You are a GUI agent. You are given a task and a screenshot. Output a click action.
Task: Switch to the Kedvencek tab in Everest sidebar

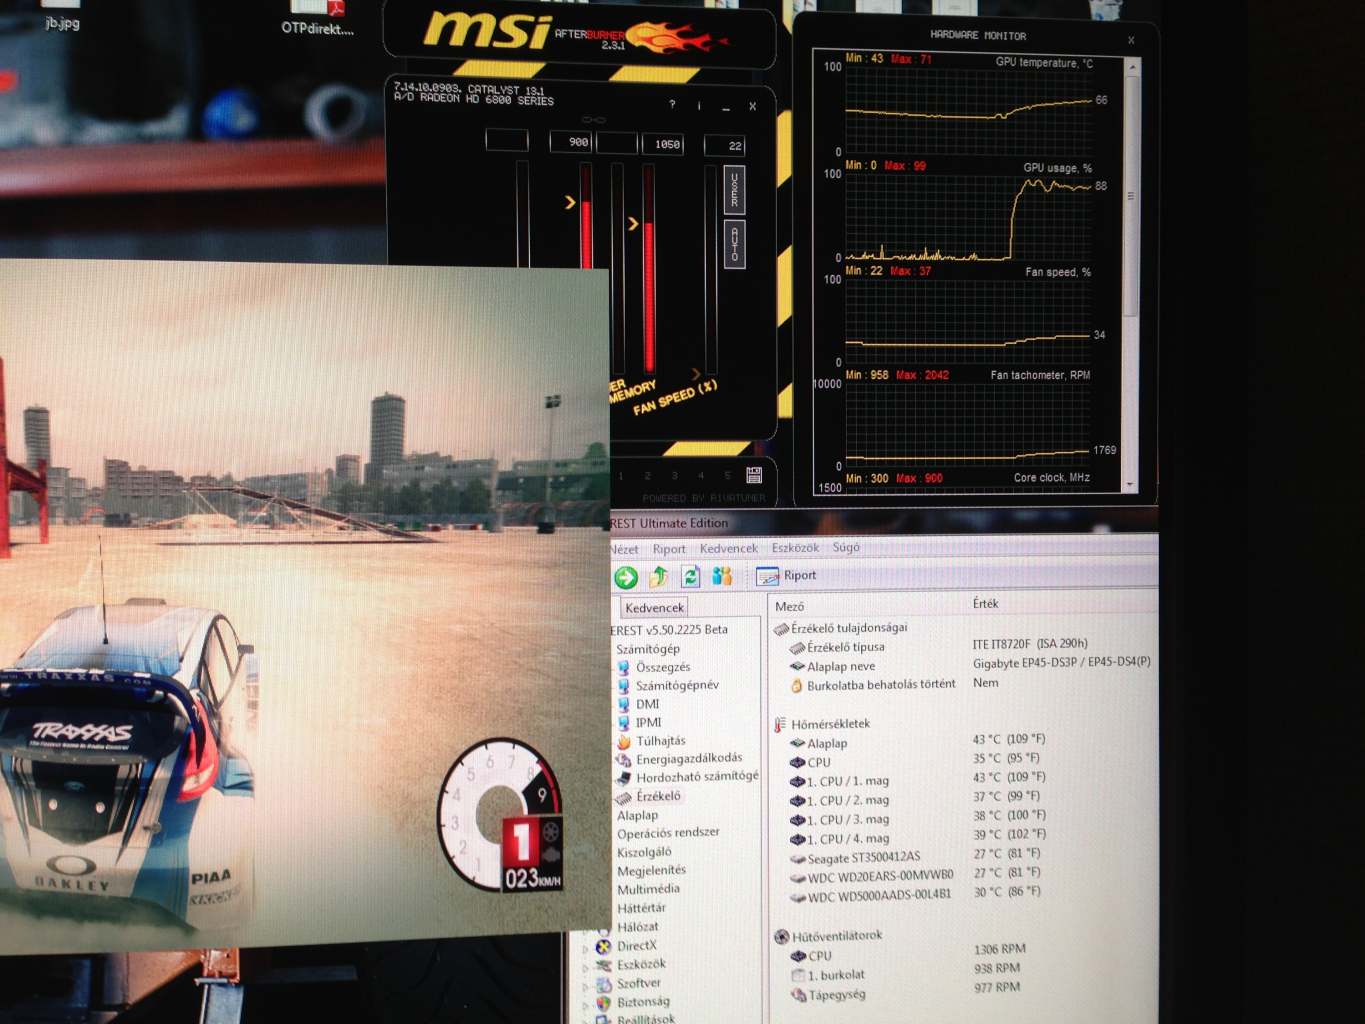654,607
